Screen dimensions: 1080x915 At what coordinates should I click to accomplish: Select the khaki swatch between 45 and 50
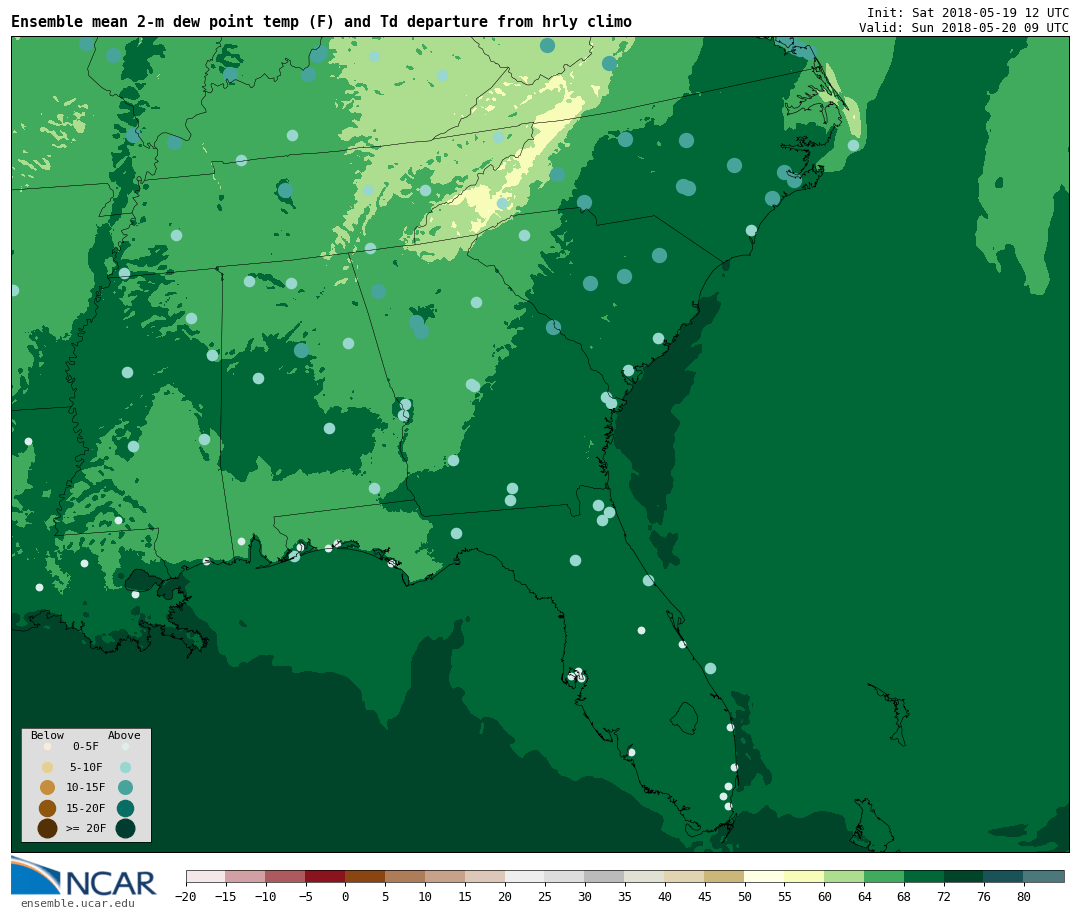[725, 876]
